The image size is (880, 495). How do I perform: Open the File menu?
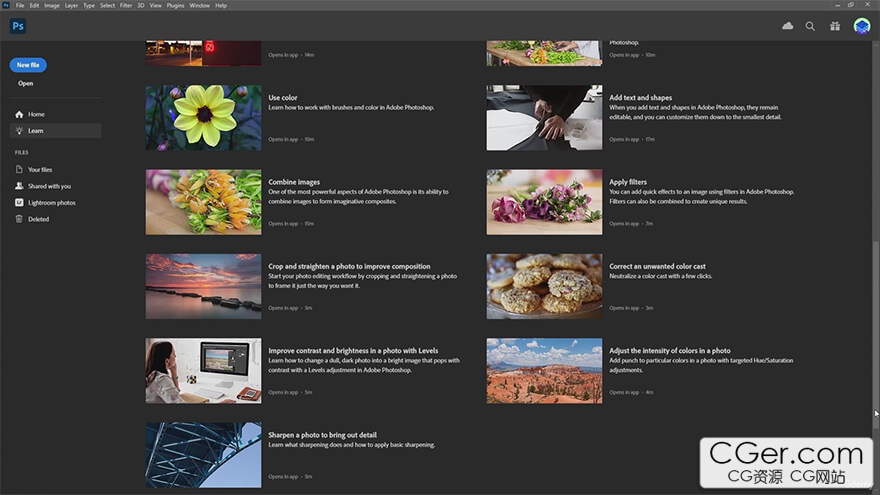[x=20, y=5]
